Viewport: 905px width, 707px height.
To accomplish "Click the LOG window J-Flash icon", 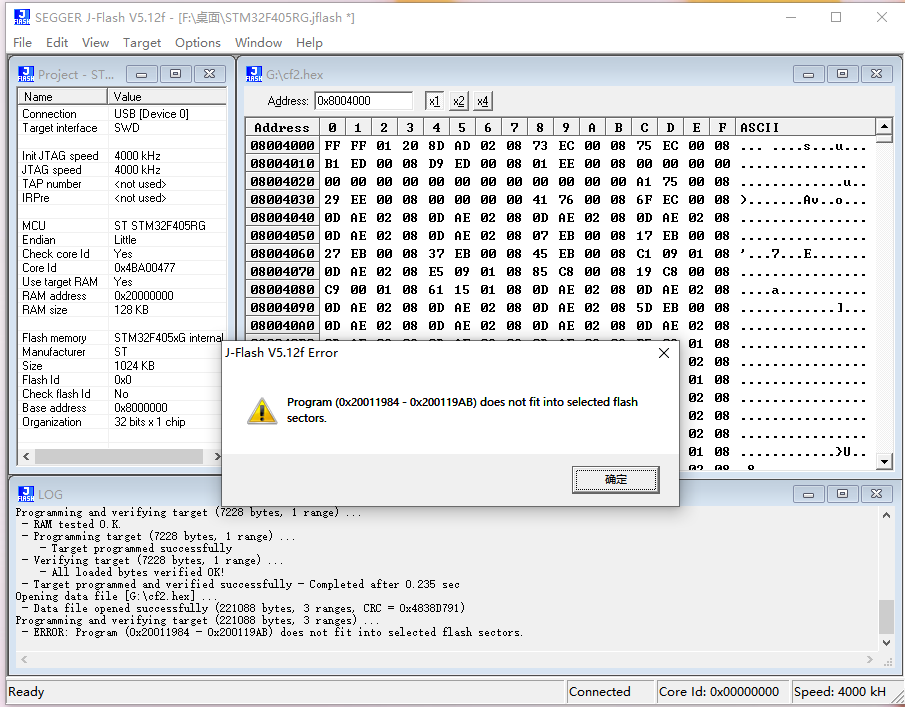I will [26, 494].
